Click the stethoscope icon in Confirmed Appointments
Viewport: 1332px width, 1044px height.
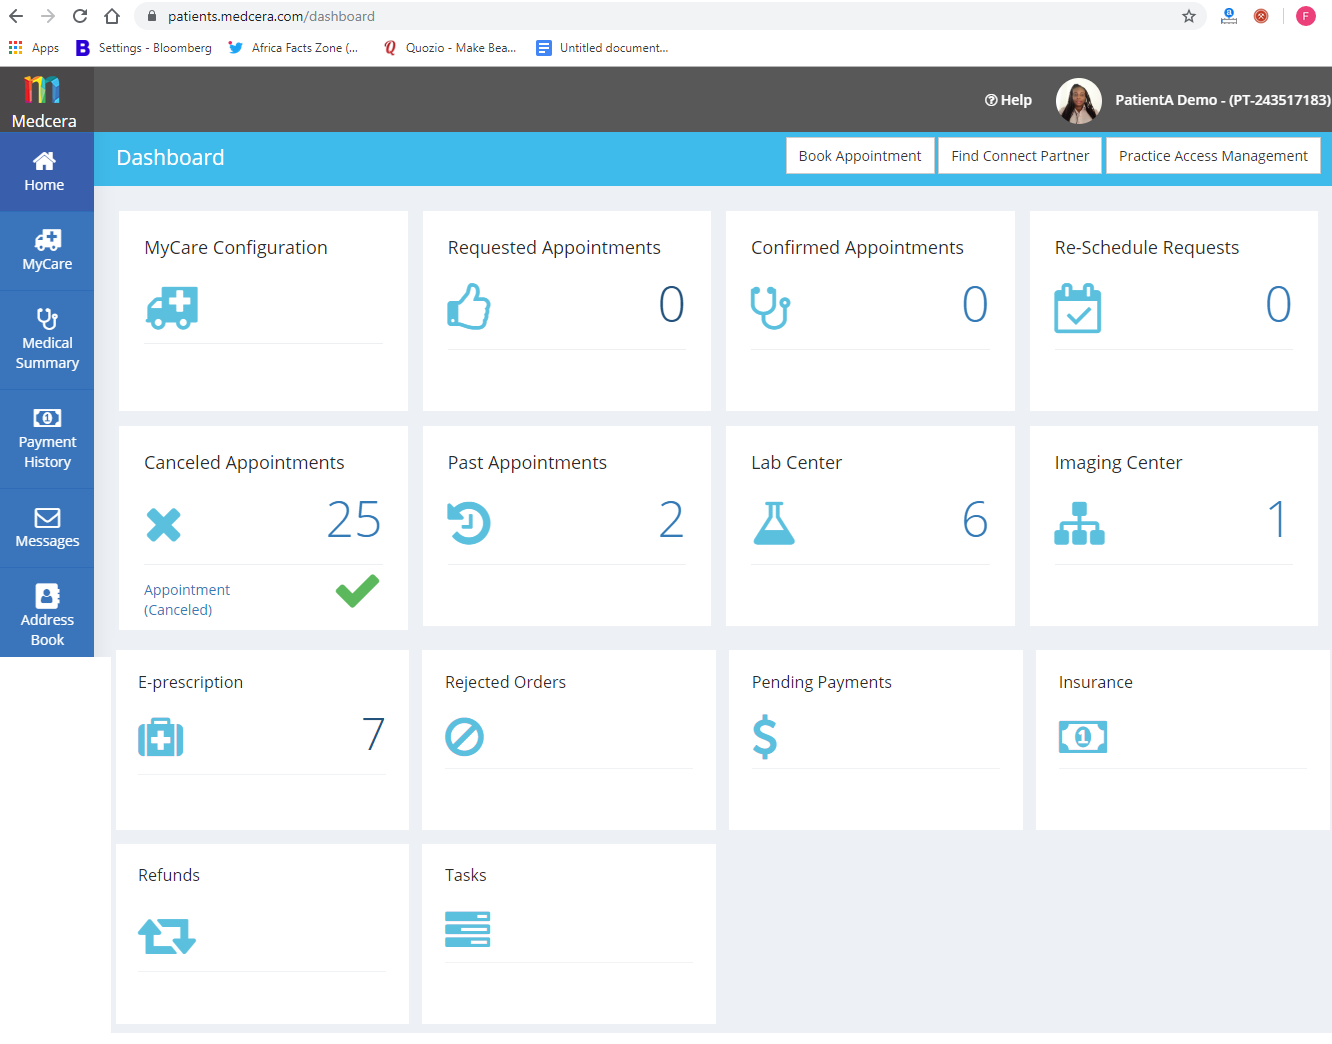click(x=770, y=307)
